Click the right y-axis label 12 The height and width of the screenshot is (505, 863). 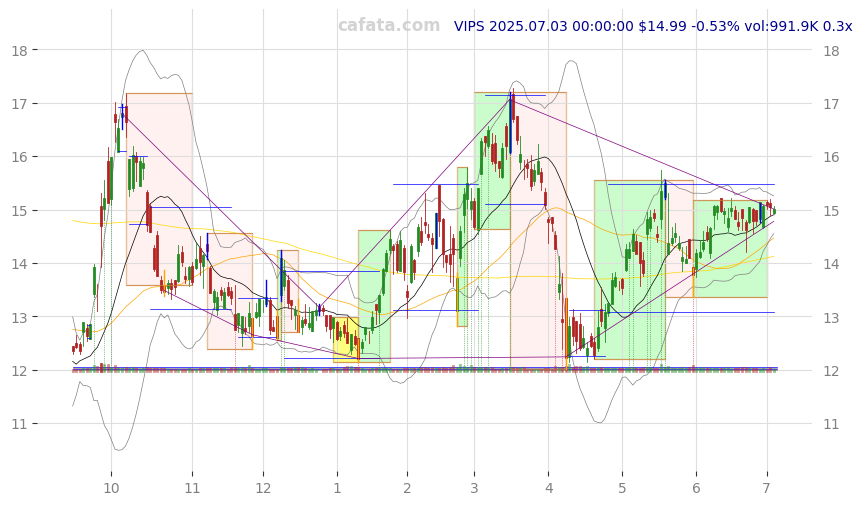click(x=832, y=371)
